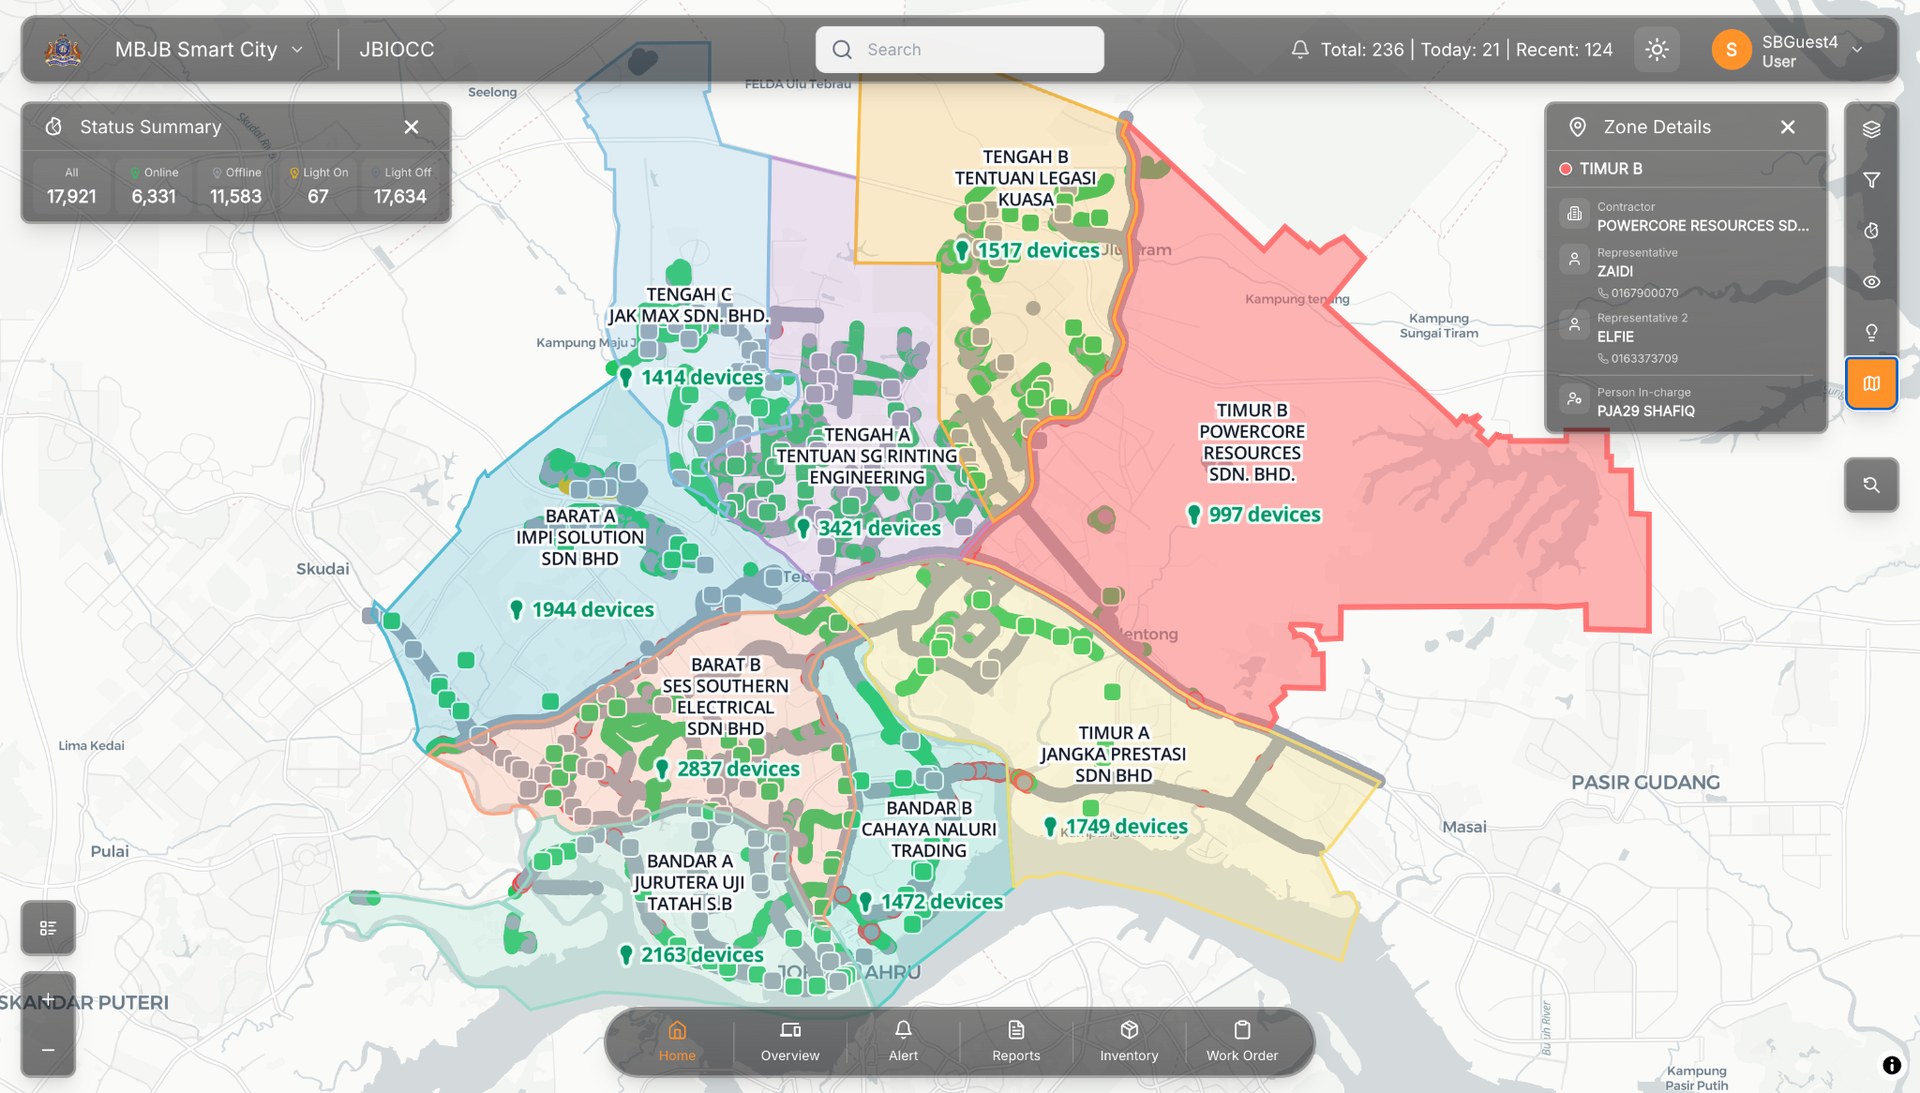Select the BARAT A IMPI SOLUTION zone label

(x=580, y=537)
